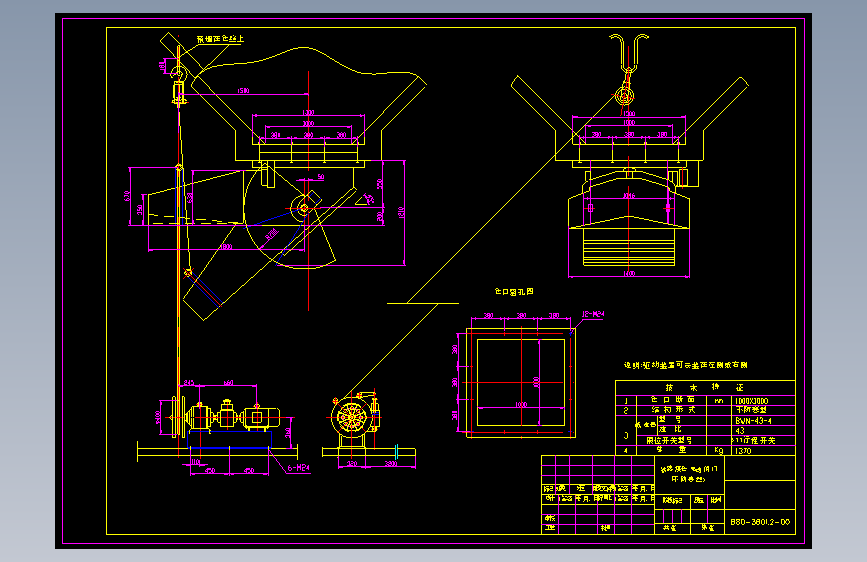Click the Kg unit cell
This screenshot has height=562, width=867.
(718, 450)
